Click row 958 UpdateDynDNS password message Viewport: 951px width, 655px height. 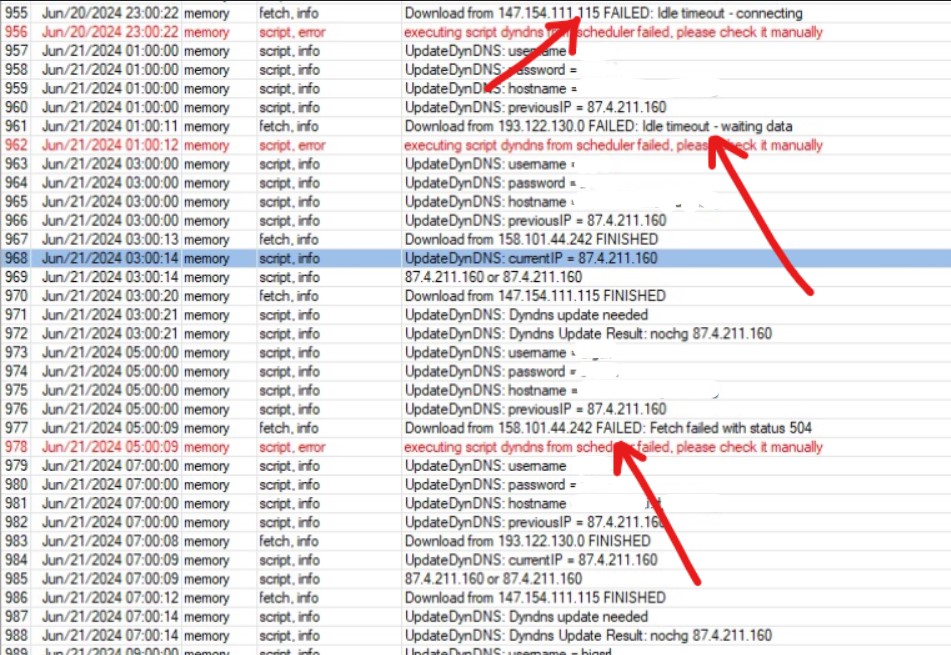click(x=491, y=69)
